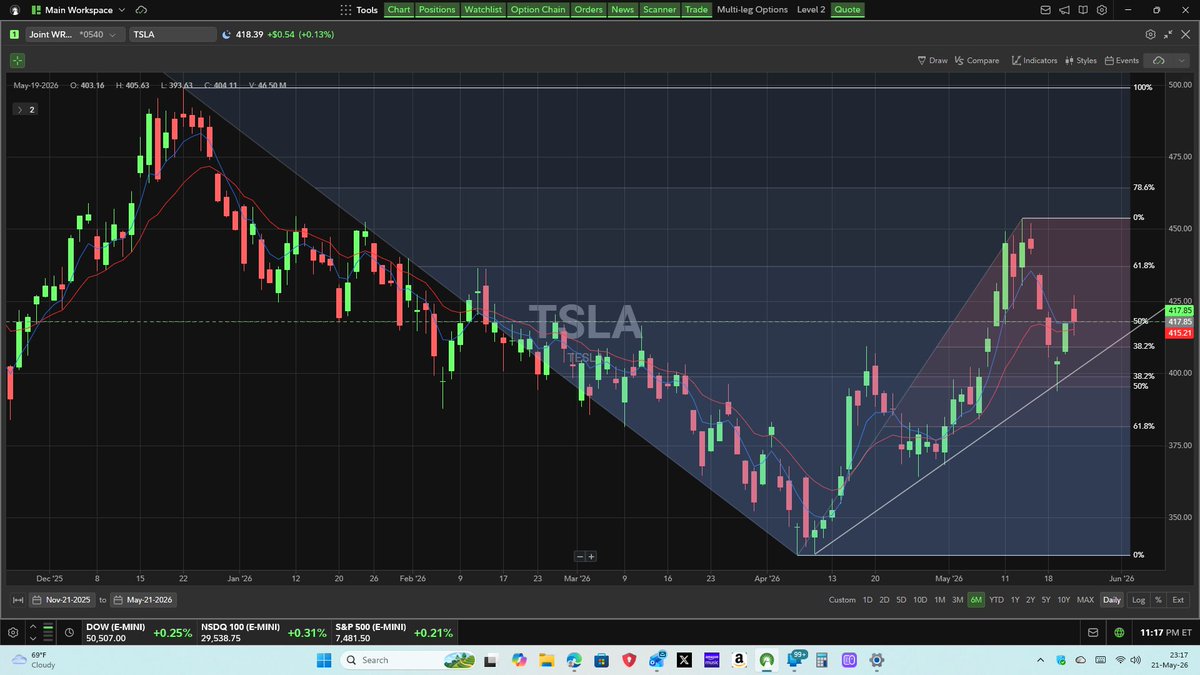The image size is (1200, 675).
Task: Click the red 415.21 price axis label
Action: point(1180,332)
